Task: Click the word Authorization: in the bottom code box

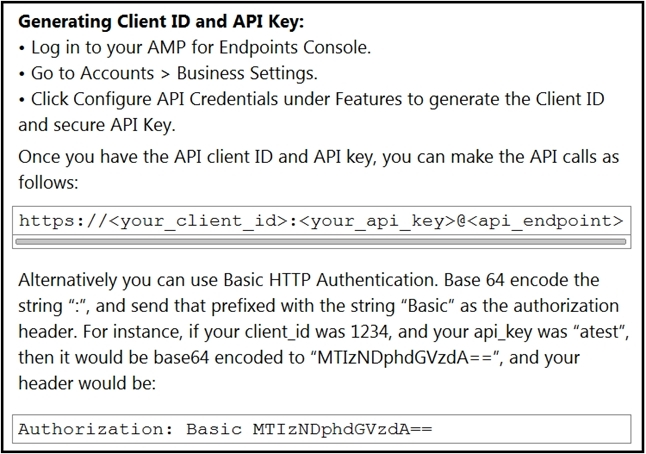Action: point(96,429)
